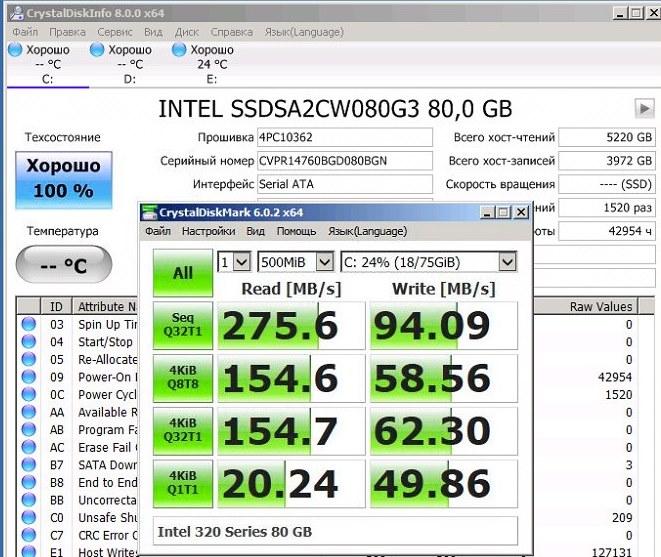Open Диск menu in CrystalDiskInfo
Image resolution: width=661 pixels, height=557 pixels.
[x=187, y=32]
